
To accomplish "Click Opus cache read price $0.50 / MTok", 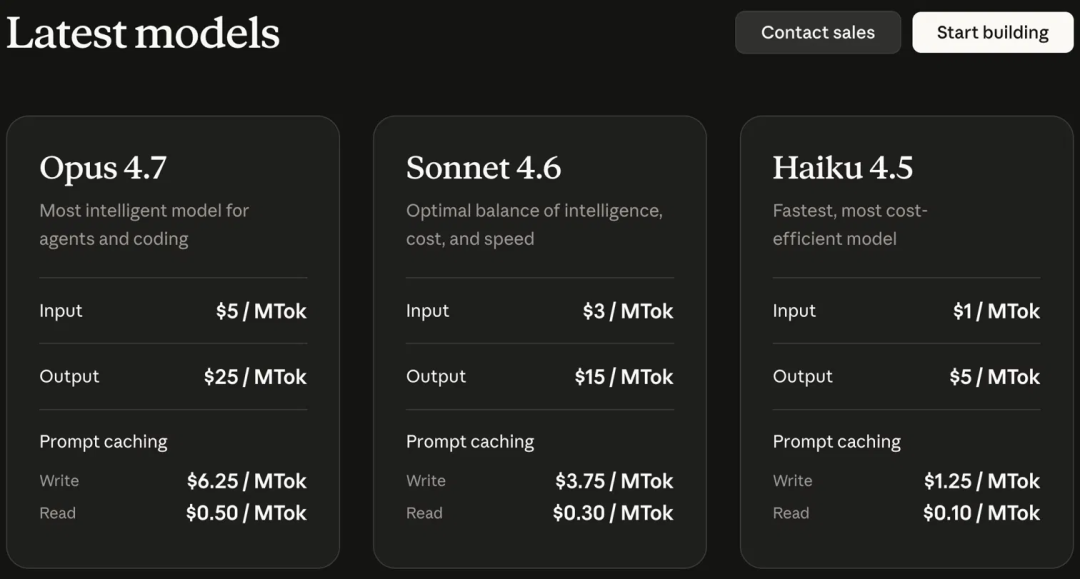I will pyautogui.click(x=246, y=513).
